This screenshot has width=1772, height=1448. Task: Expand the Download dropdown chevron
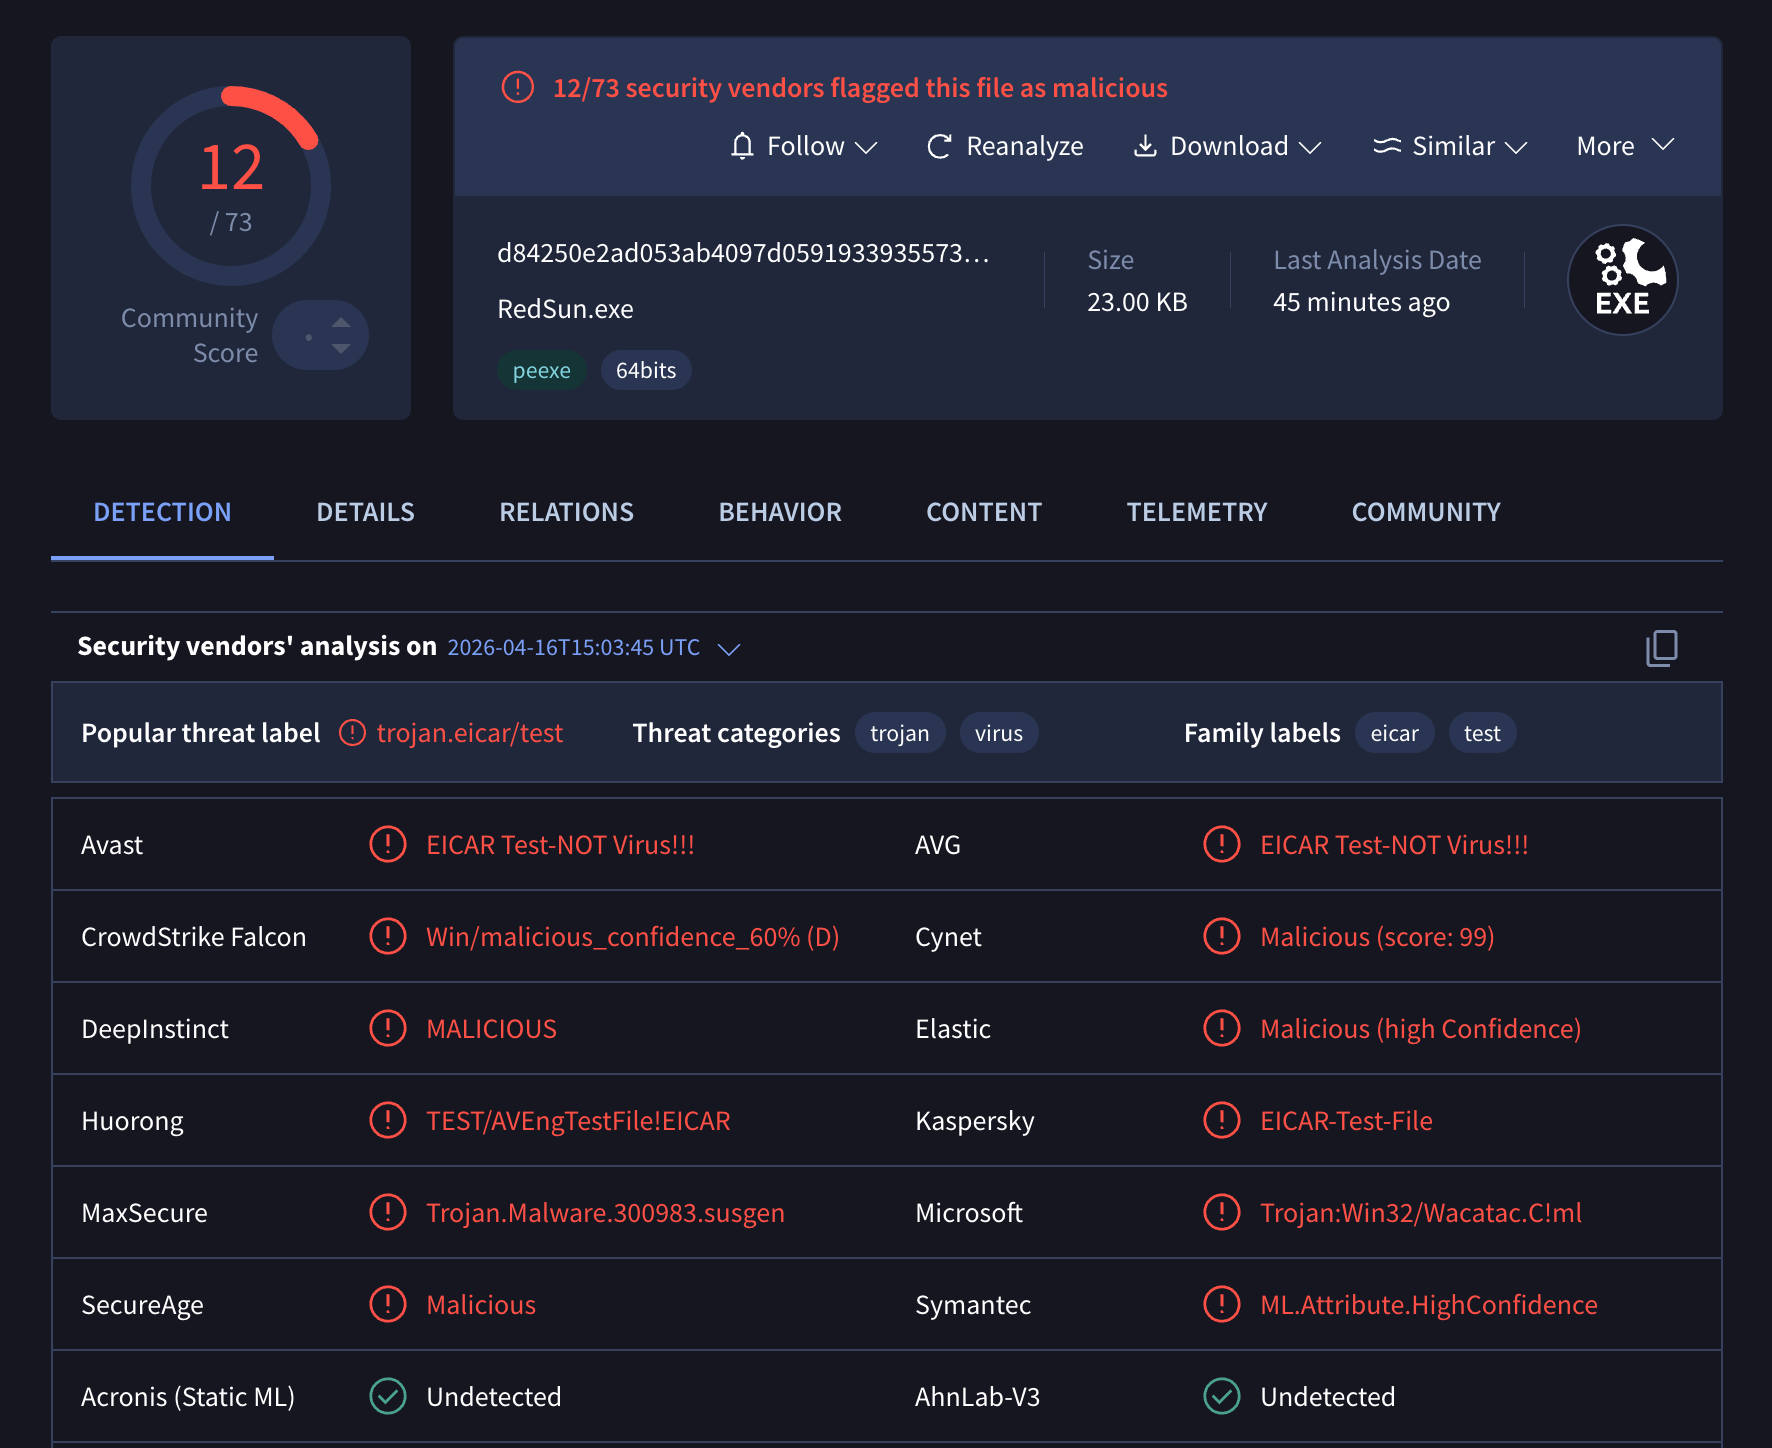pos(1310,148)
